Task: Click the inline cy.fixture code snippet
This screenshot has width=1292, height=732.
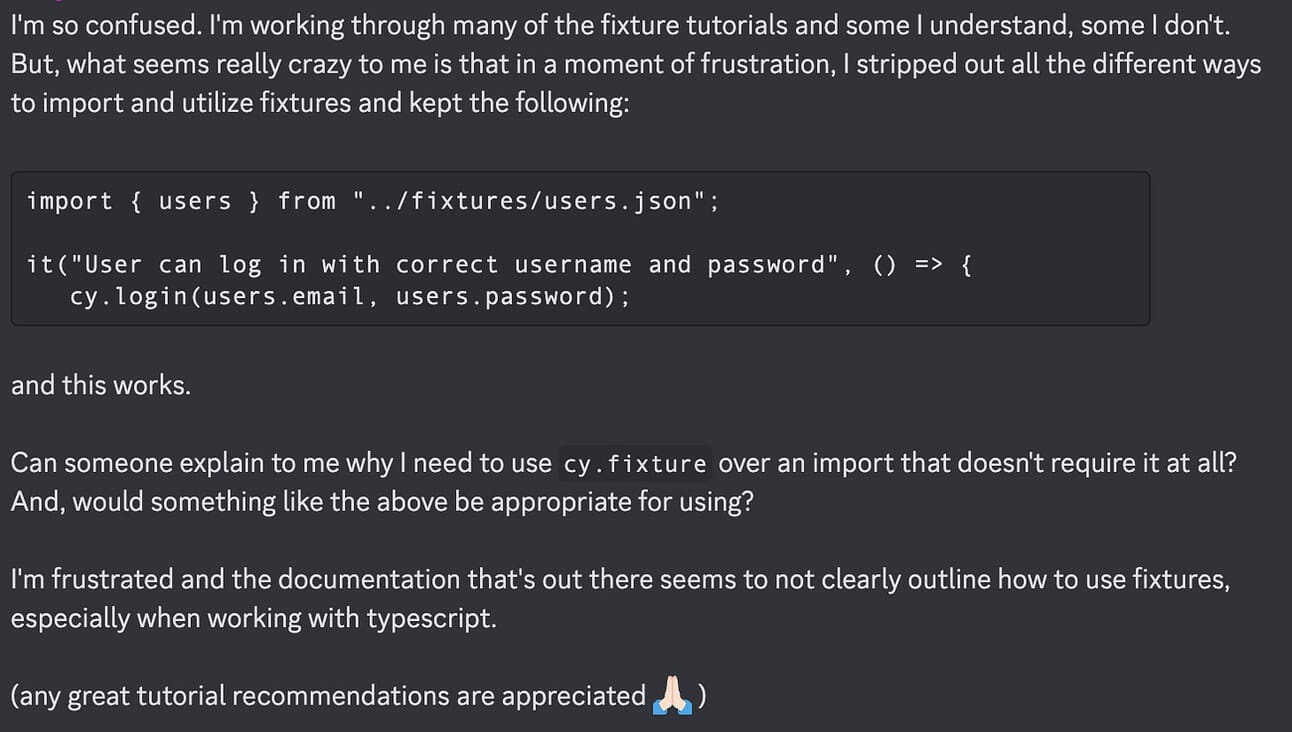Action: [636, 464]
